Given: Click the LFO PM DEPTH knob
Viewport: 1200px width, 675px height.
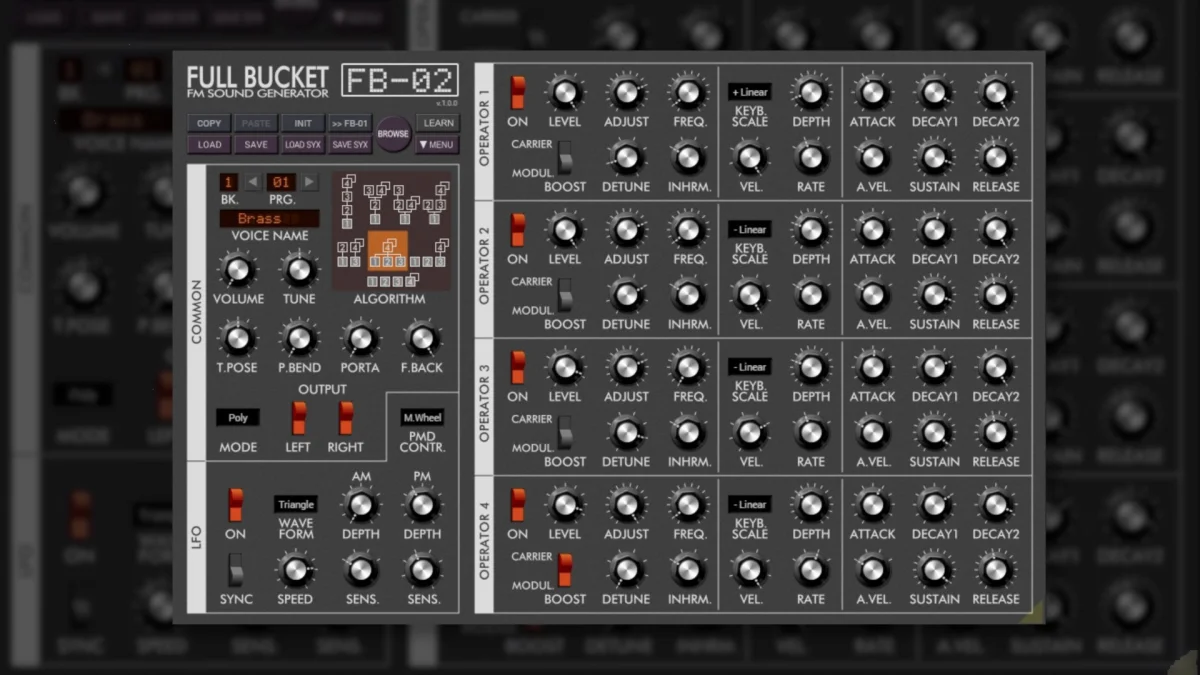Looking at the screenshot, I should tap(422, 505).
